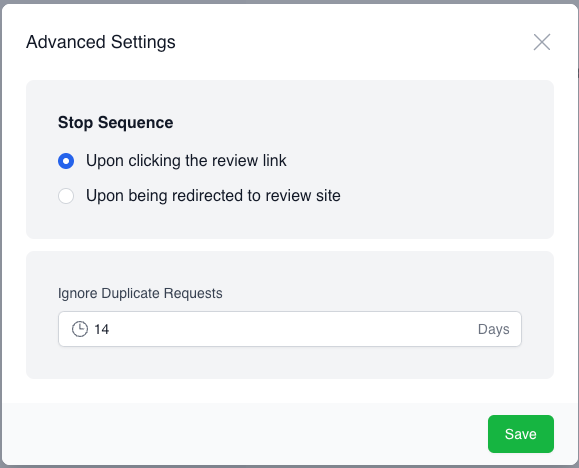Click the number 14 in the days field
Image resolution: width=579 pixels, height=468 pixels.
coord(102,329)
